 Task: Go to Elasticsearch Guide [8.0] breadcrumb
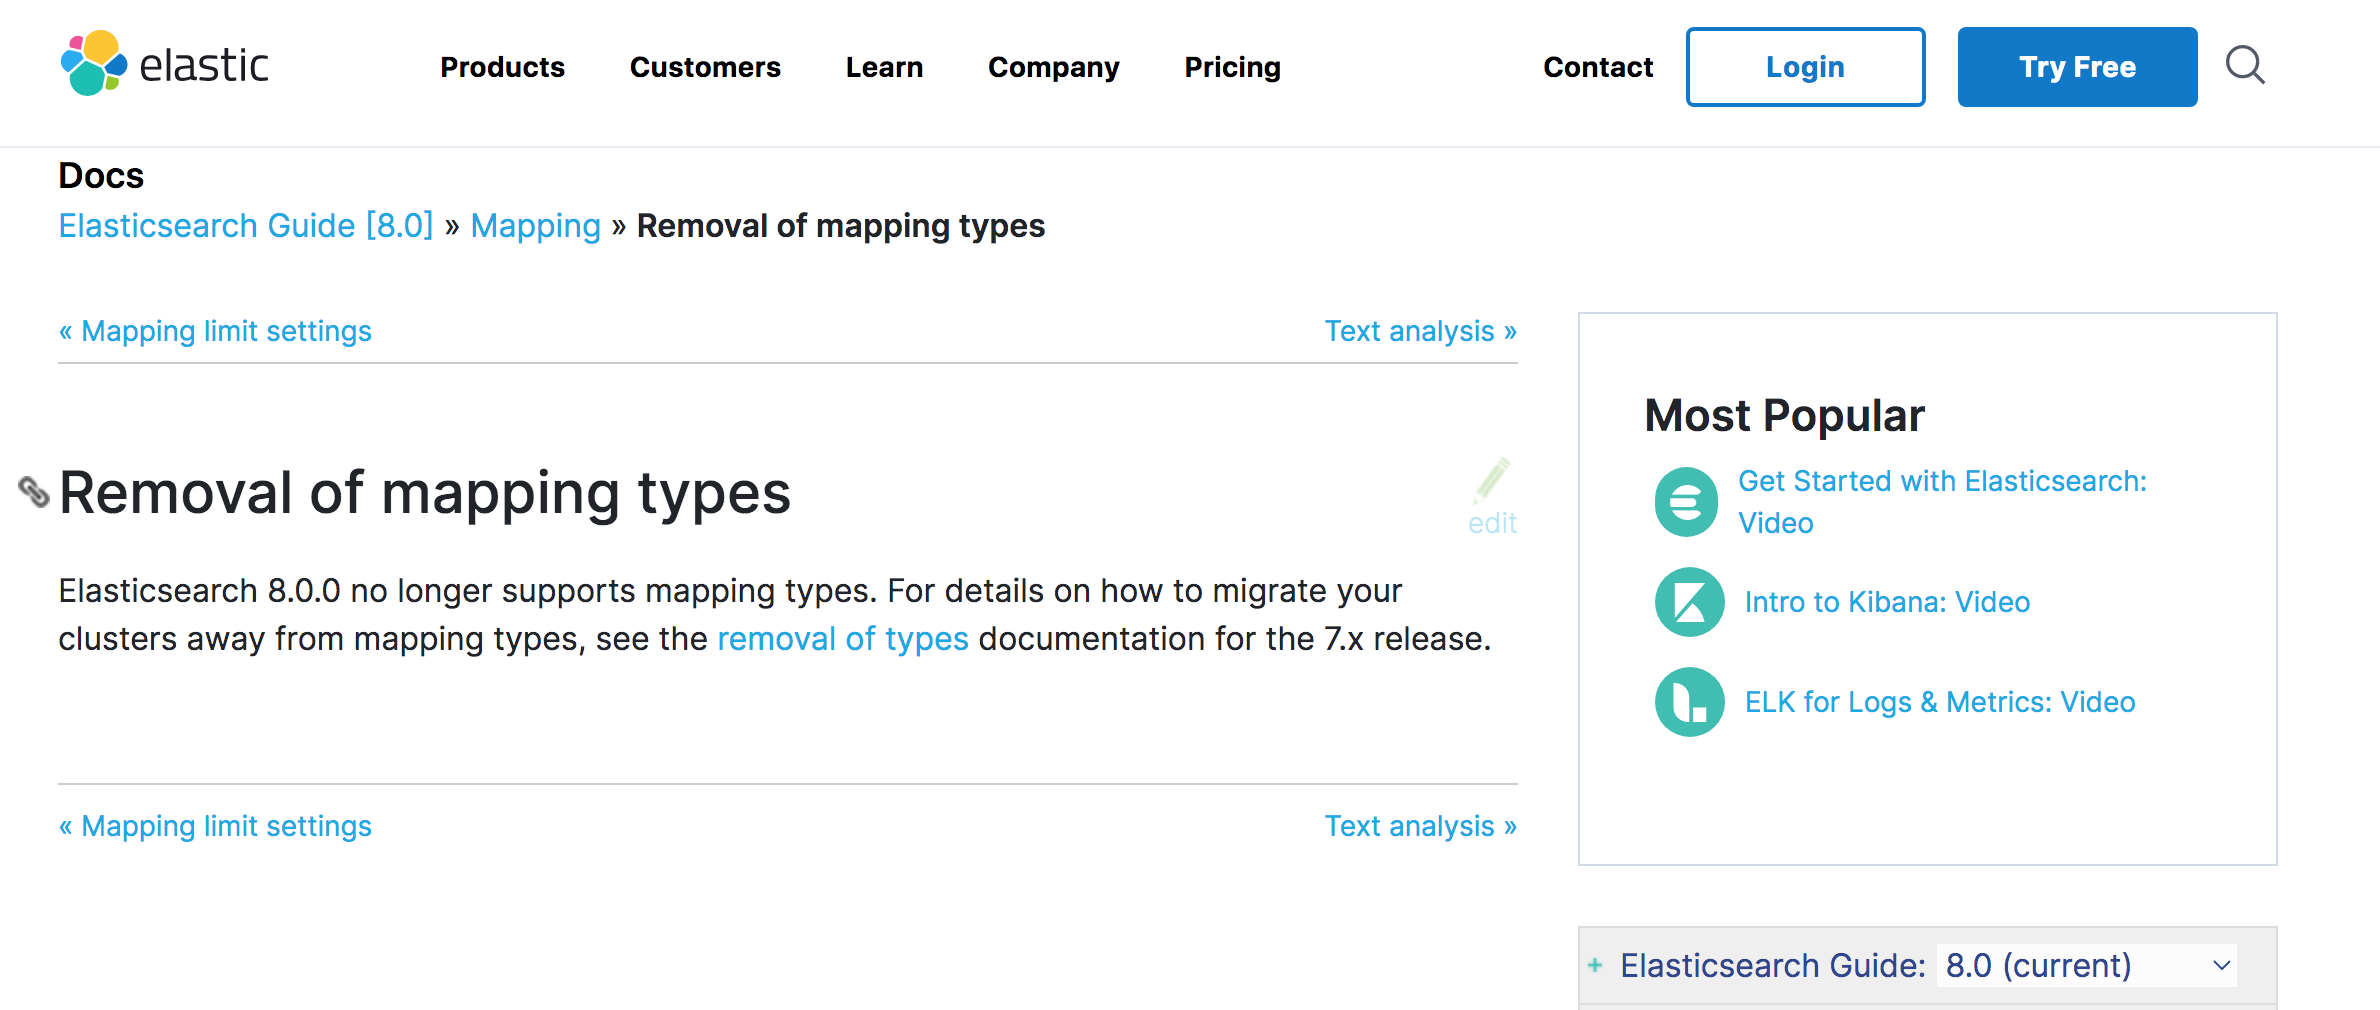(246, 226)
